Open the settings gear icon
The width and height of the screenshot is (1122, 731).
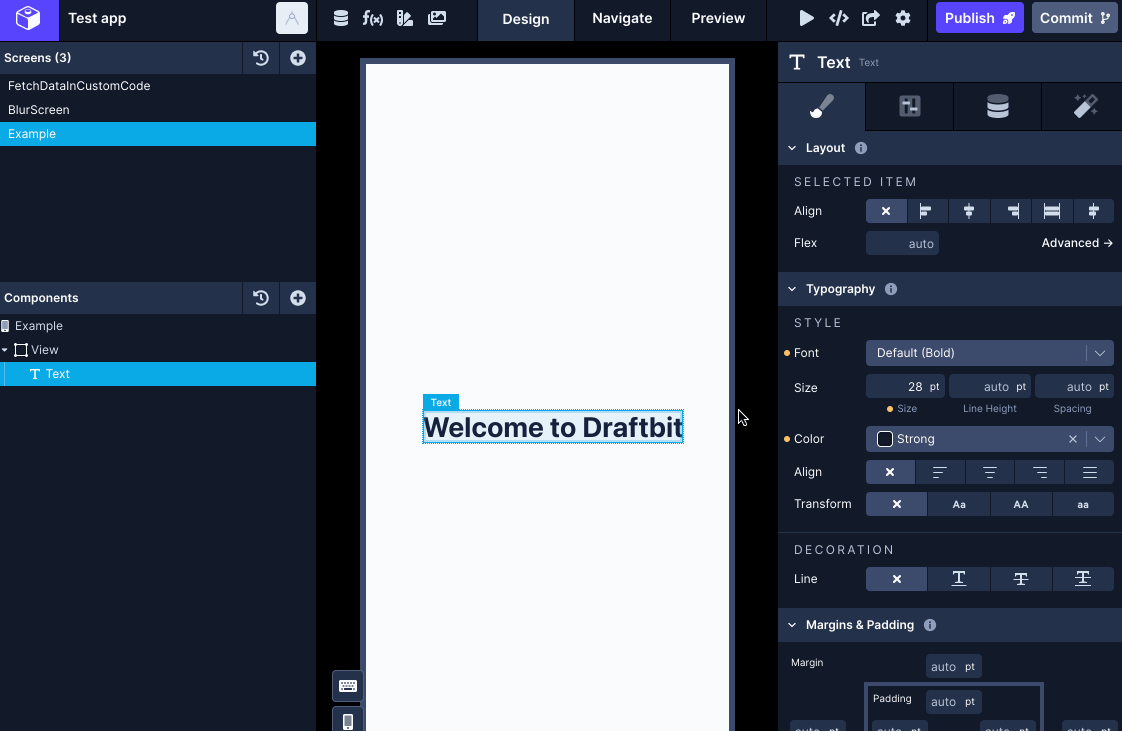coord(903,19)
